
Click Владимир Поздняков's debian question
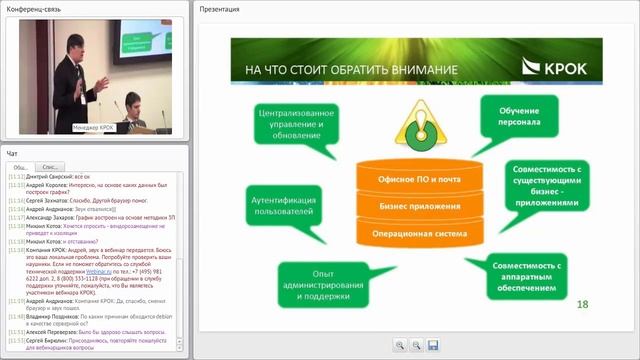(x=91, y=320)
